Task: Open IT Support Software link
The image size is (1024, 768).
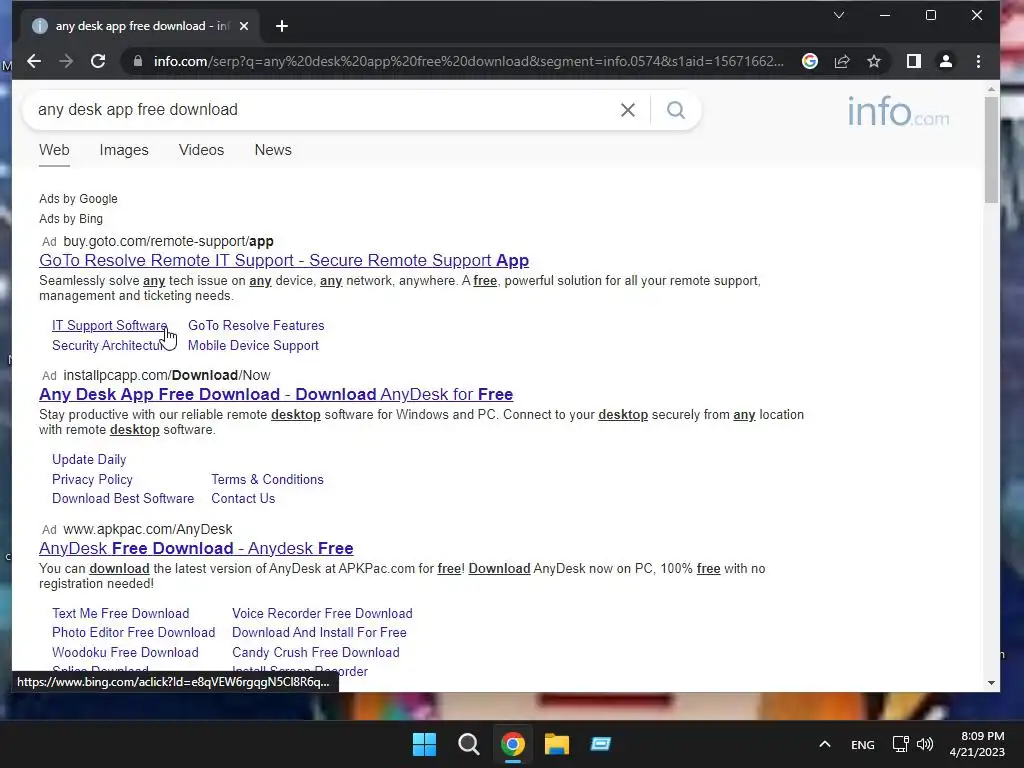Action: [109, 325]
